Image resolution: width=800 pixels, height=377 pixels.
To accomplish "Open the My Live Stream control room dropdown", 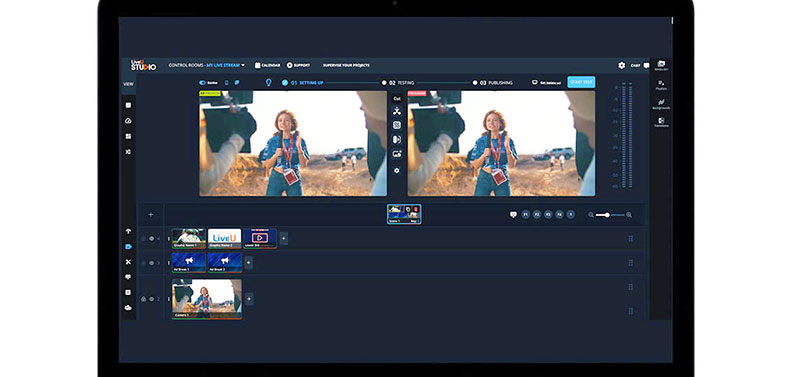I will pyautogui.click(x=226, y=65).
